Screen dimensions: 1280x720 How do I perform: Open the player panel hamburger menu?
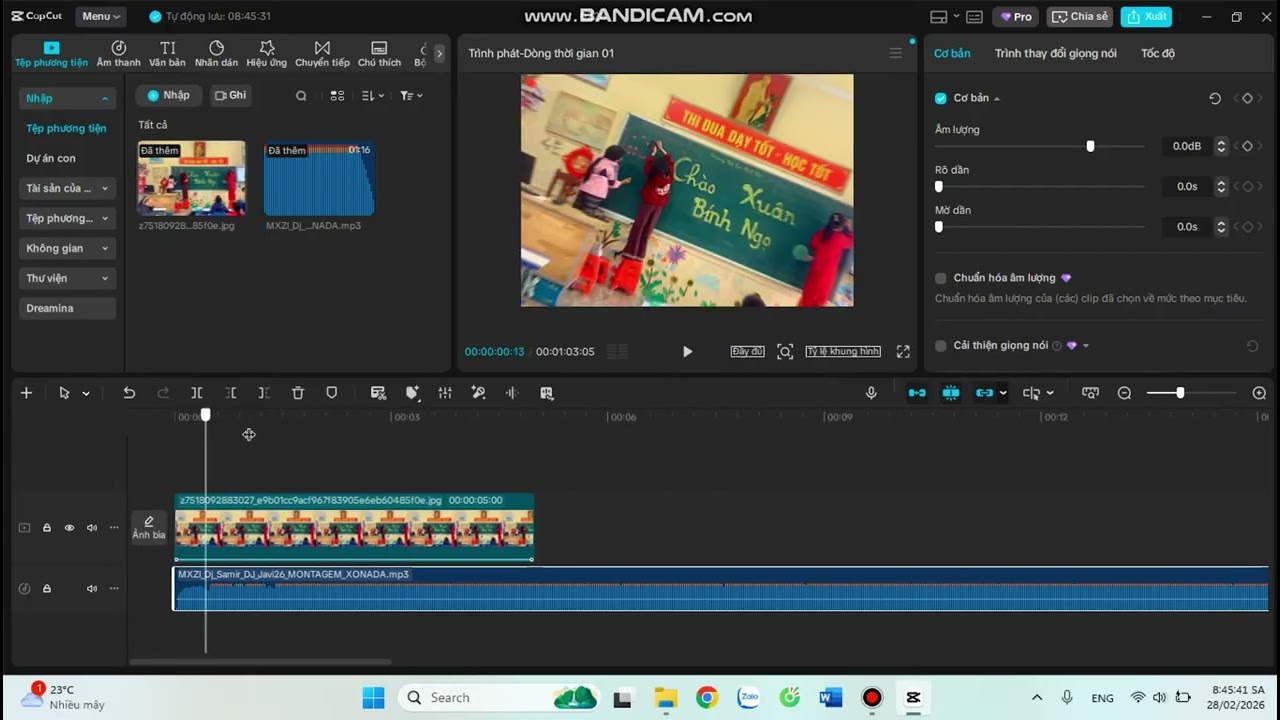(x=895, y=53)
